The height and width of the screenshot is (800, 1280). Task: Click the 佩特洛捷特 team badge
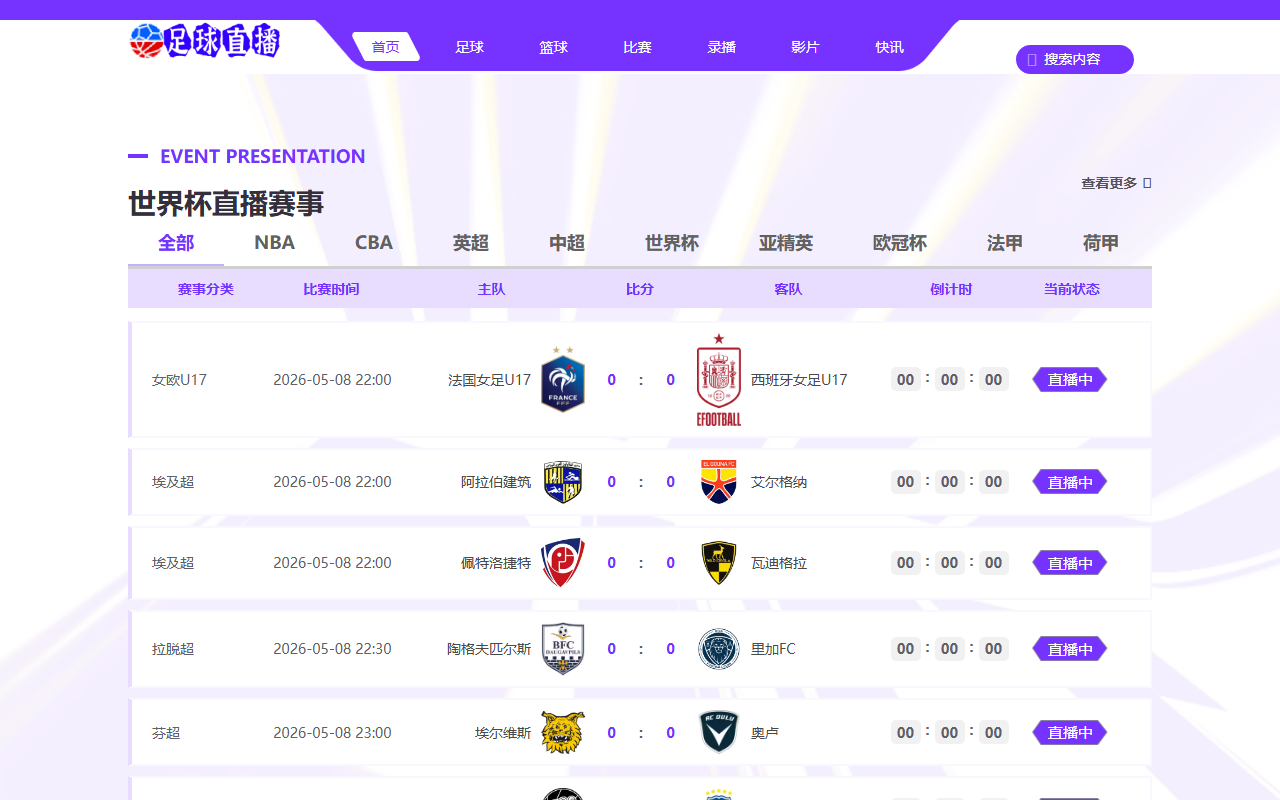(563, 563)
